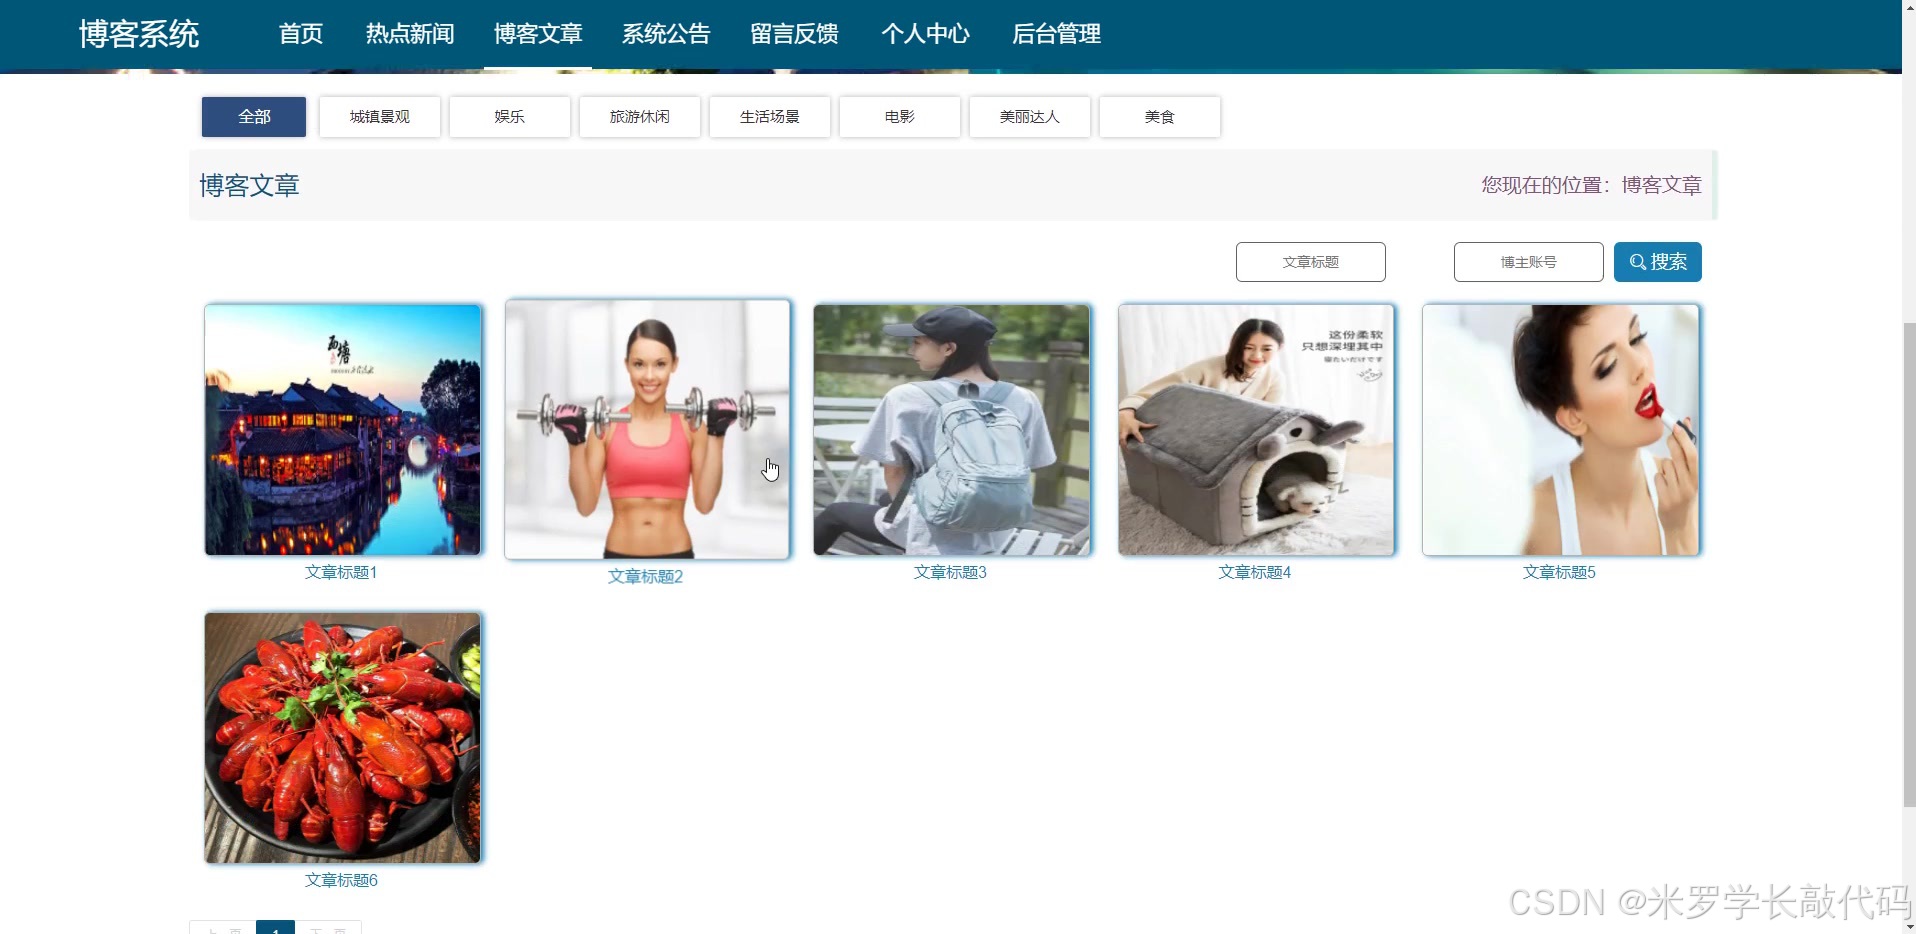Click the 博主账号 search input field

[x=1528, y=262]
